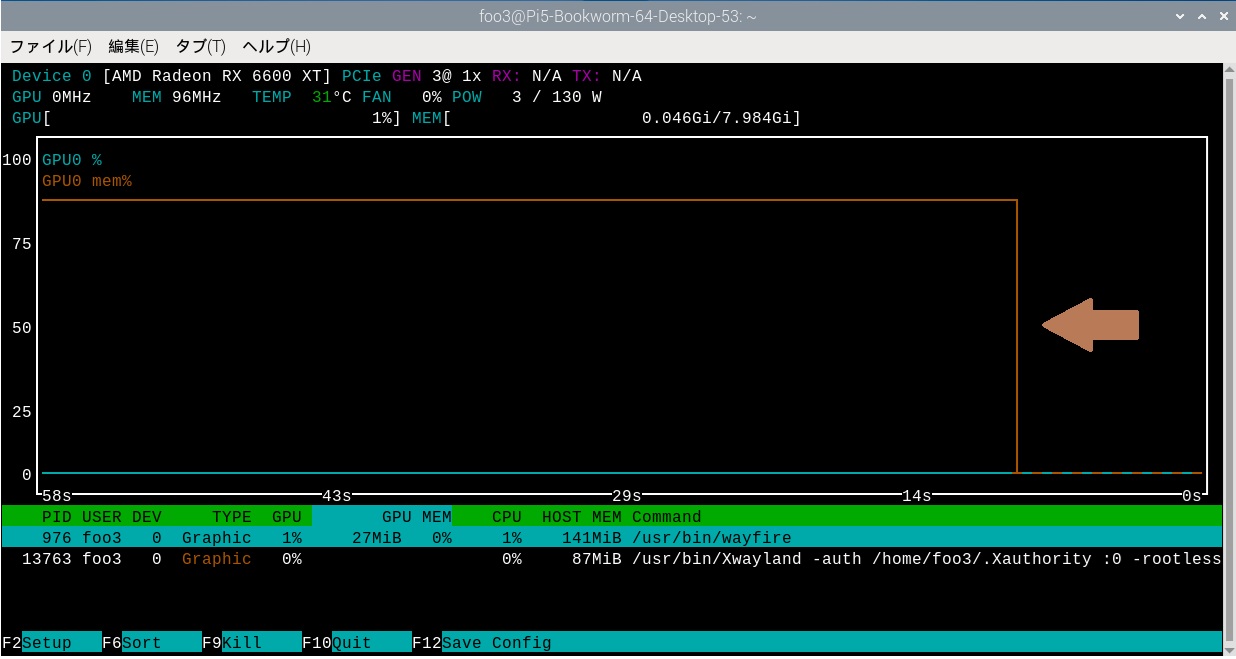Open the ヘルプ(H) menu
Viewport: 1236px width, 659px height.
(x=276, y=46)
